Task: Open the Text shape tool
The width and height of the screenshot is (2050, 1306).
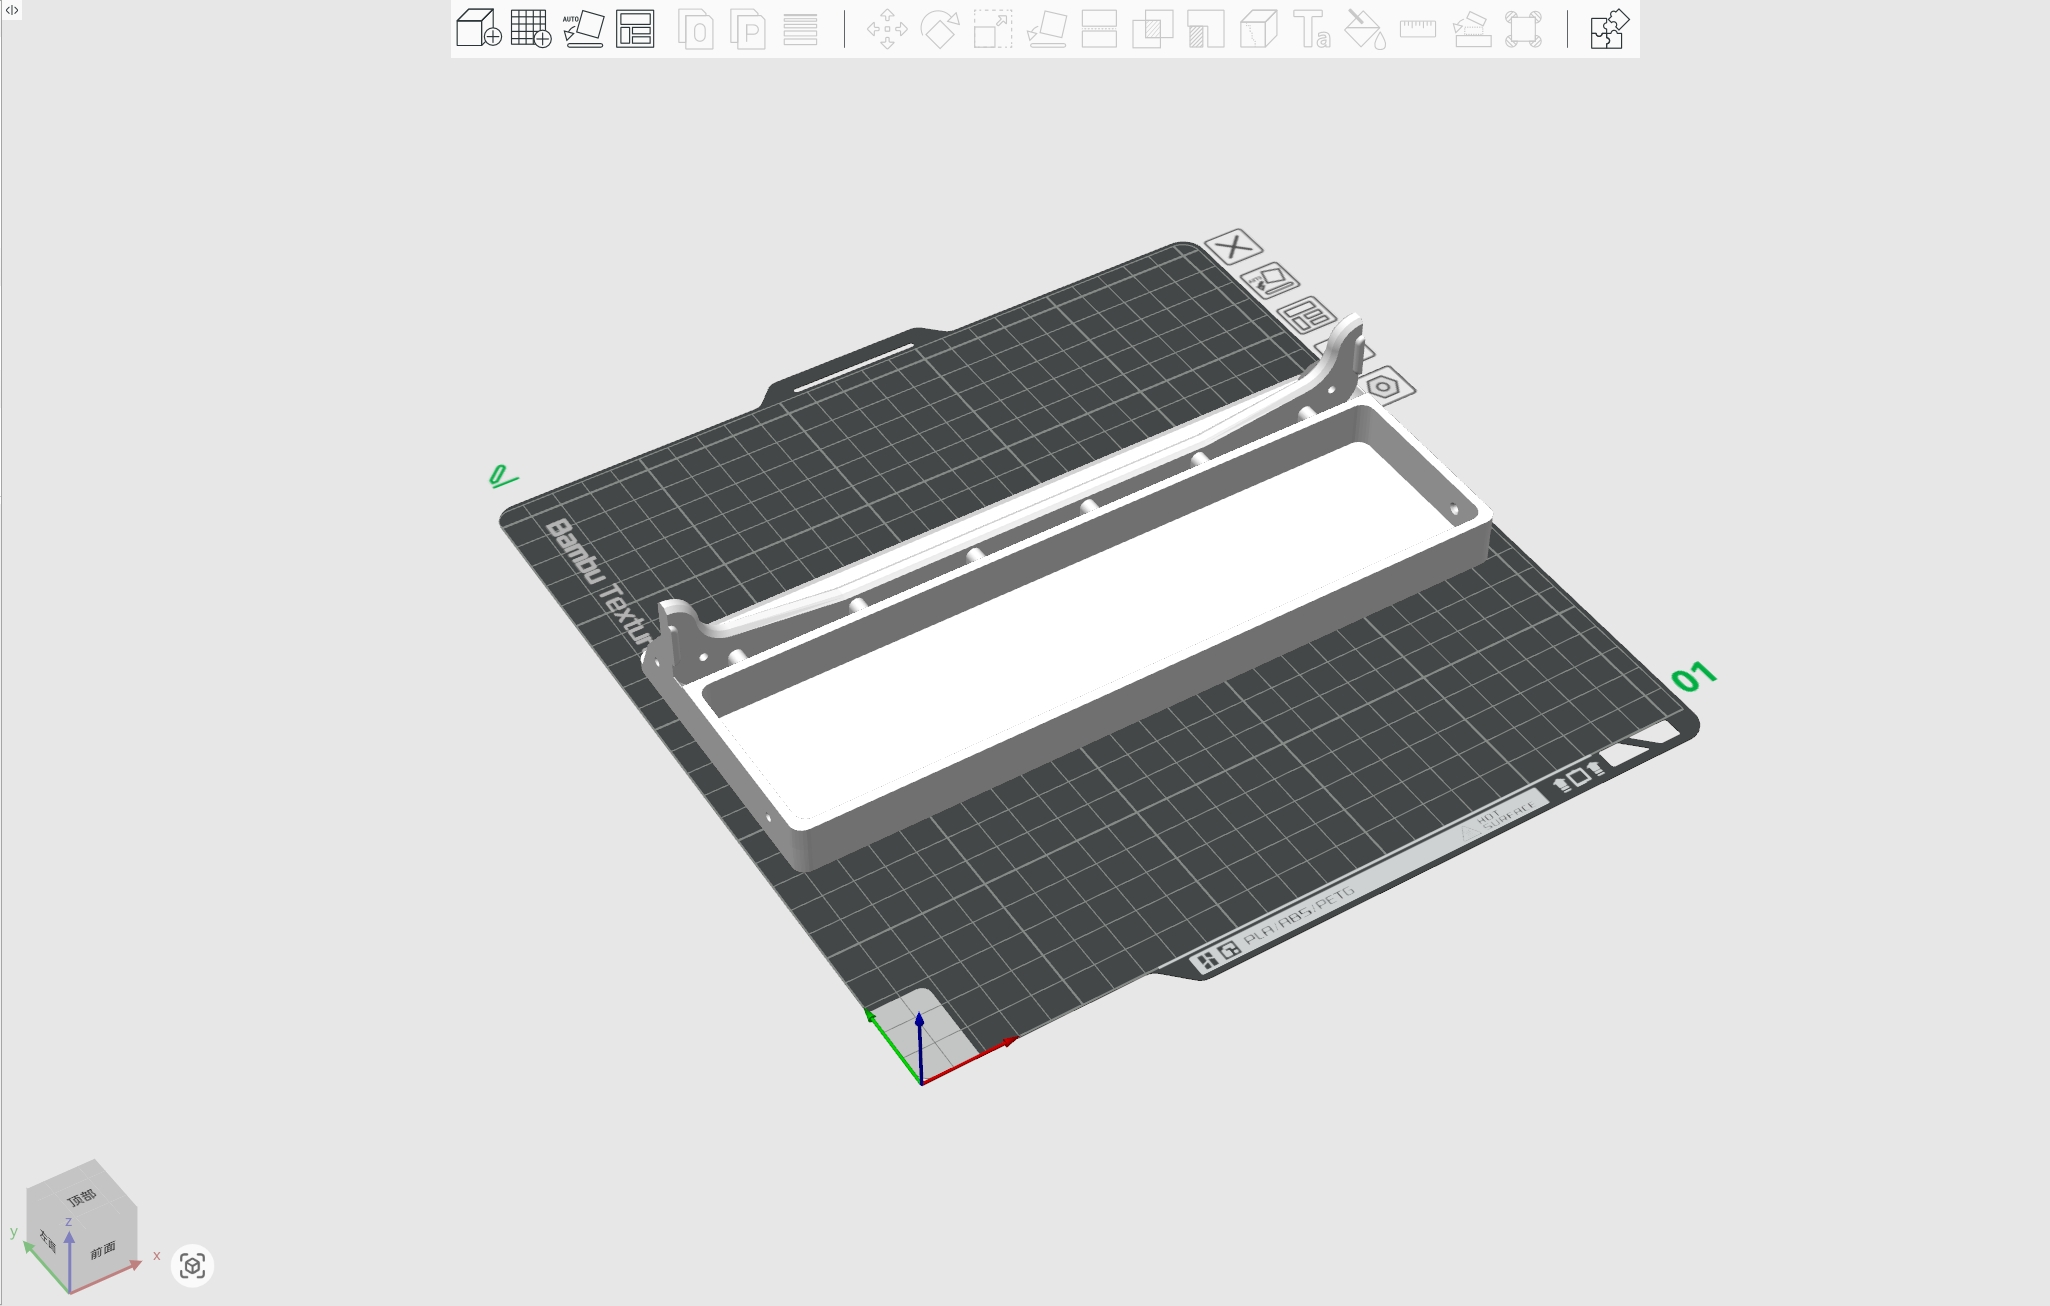Action: pos(1311,29)
